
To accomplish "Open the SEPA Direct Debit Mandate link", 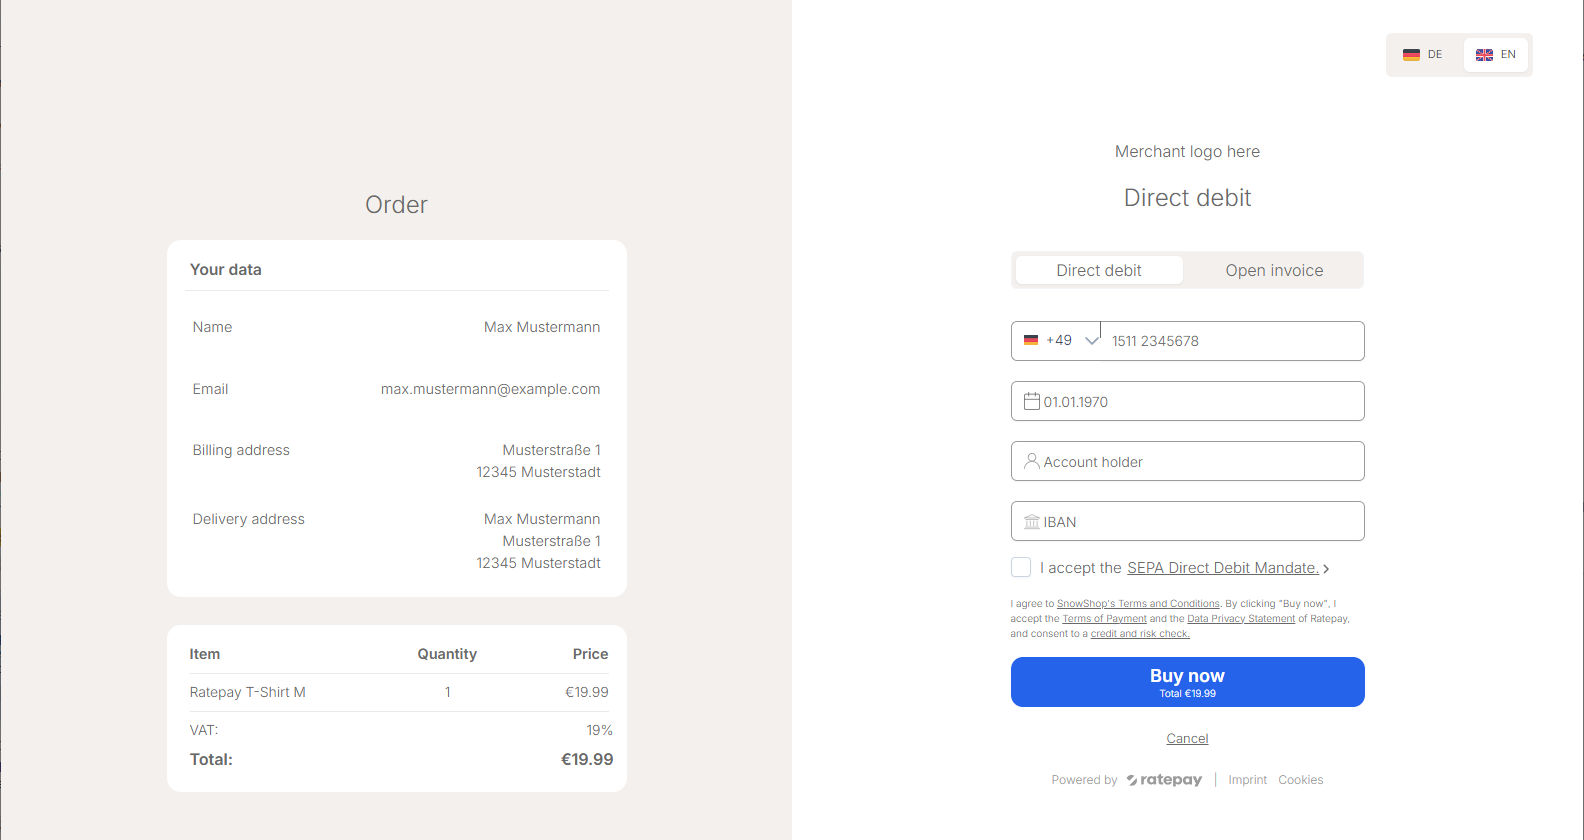I will pos(1222,568).
